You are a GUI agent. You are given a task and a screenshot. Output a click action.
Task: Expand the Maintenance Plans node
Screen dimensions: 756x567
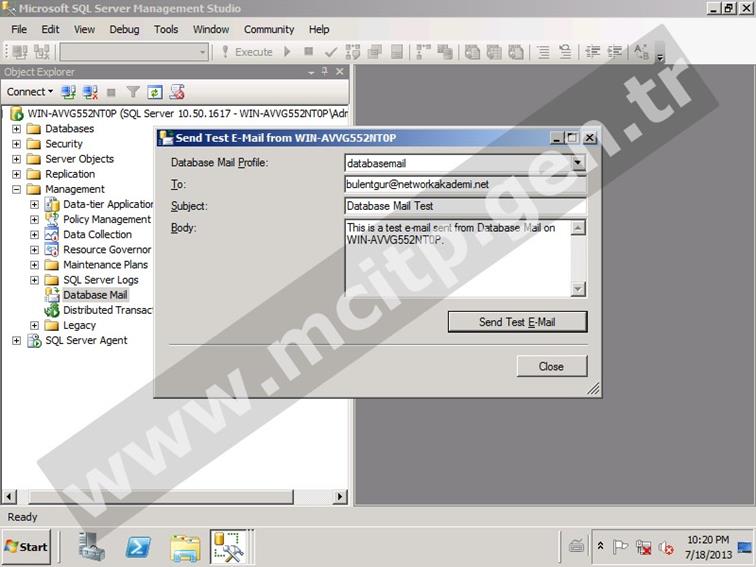(34, 265)
